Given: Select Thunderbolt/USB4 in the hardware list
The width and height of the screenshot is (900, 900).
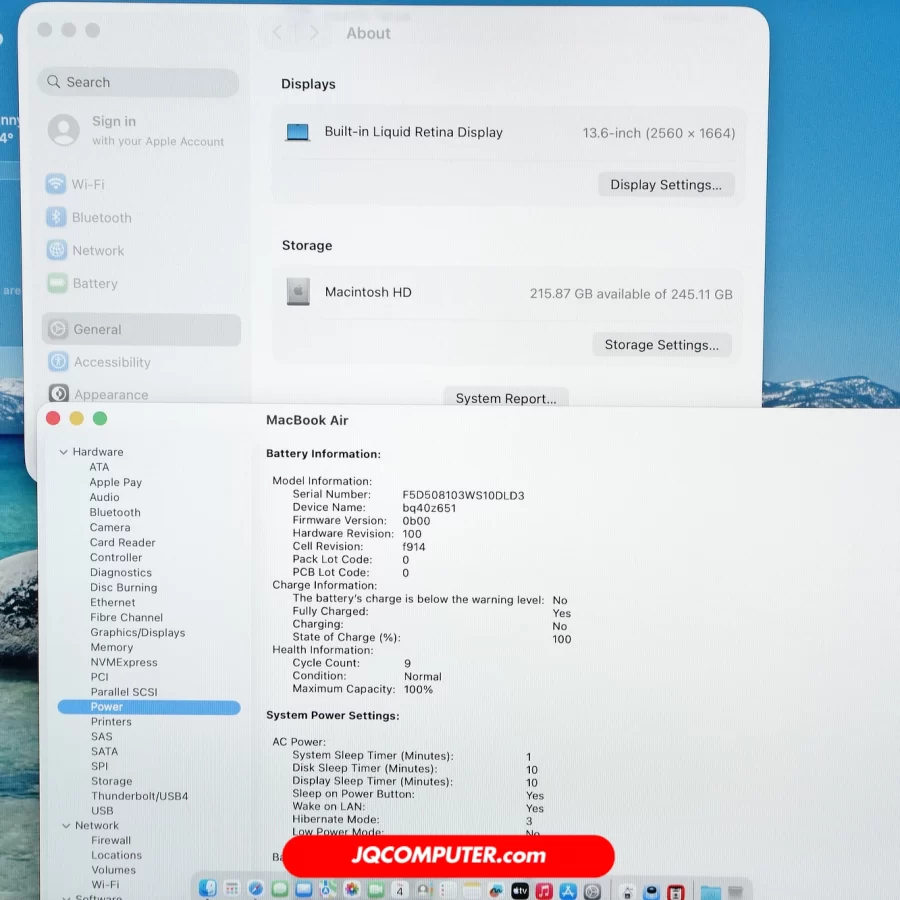Looking at the screenshot, I should [x=139, y=796].
